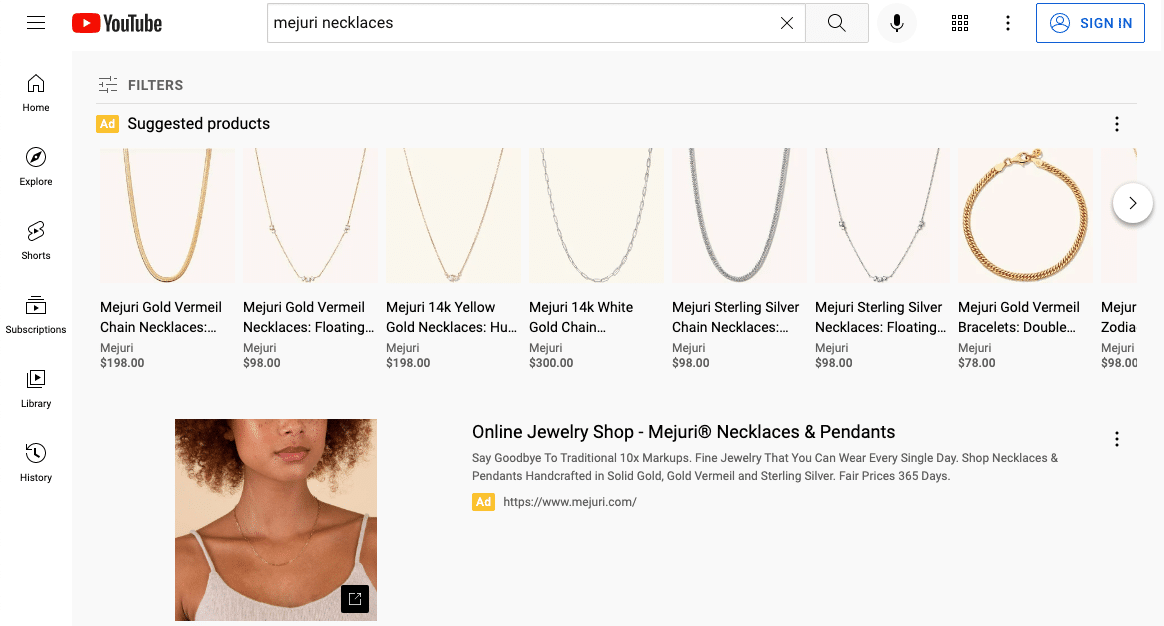This screenshot has width=1164, height=626.
Task: Open 14k White Gold Chain image
Action: (596, 215)
